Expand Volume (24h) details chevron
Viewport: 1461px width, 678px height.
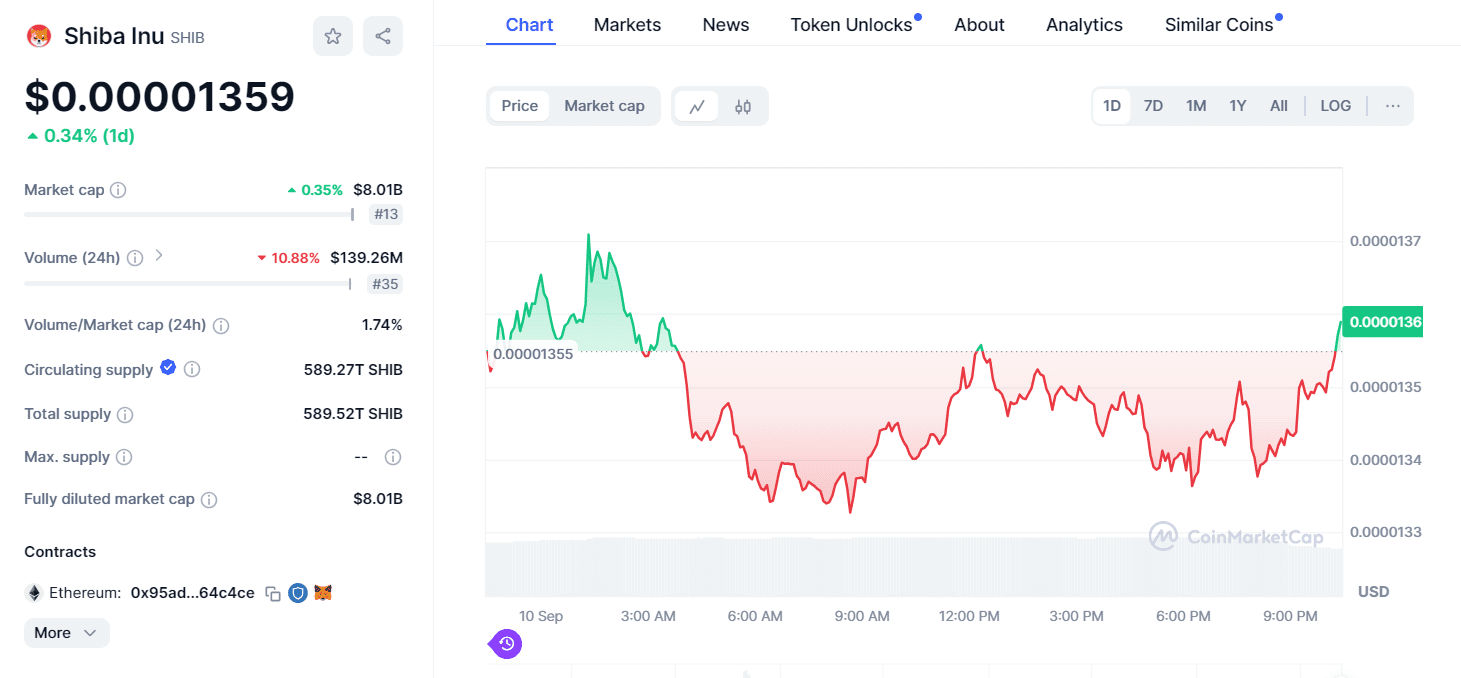[x=158, y=256]
